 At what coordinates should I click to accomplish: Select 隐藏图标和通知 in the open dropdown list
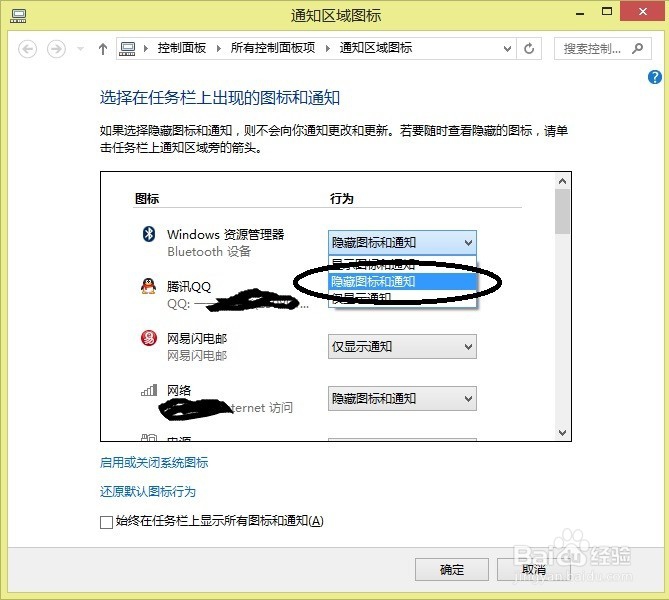[403, 281]
